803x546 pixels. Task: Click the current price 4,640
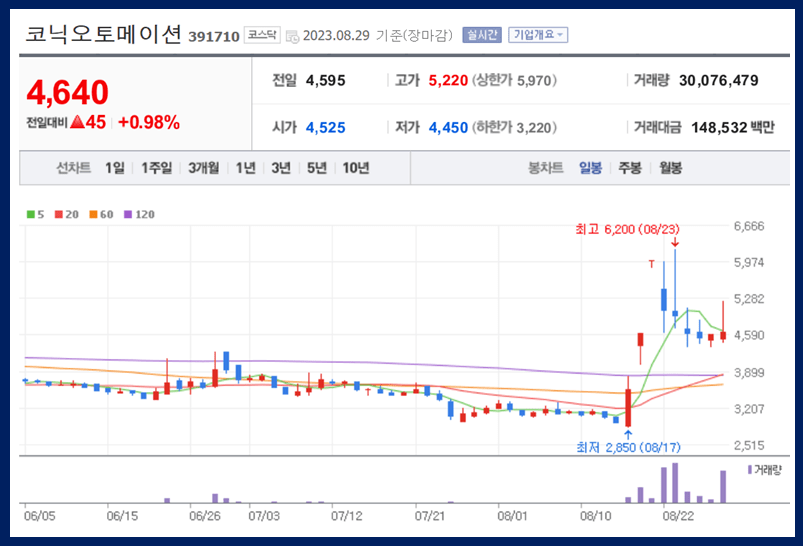[68, 93]
